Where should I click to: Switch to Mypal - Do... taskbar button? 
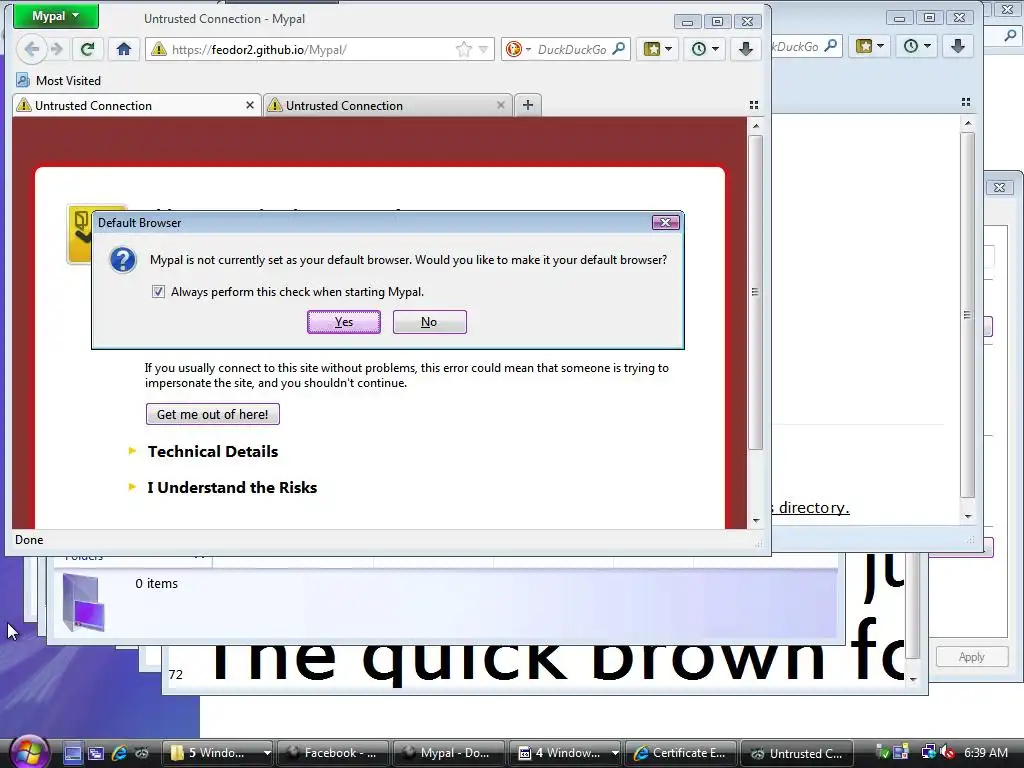point(449,753)
